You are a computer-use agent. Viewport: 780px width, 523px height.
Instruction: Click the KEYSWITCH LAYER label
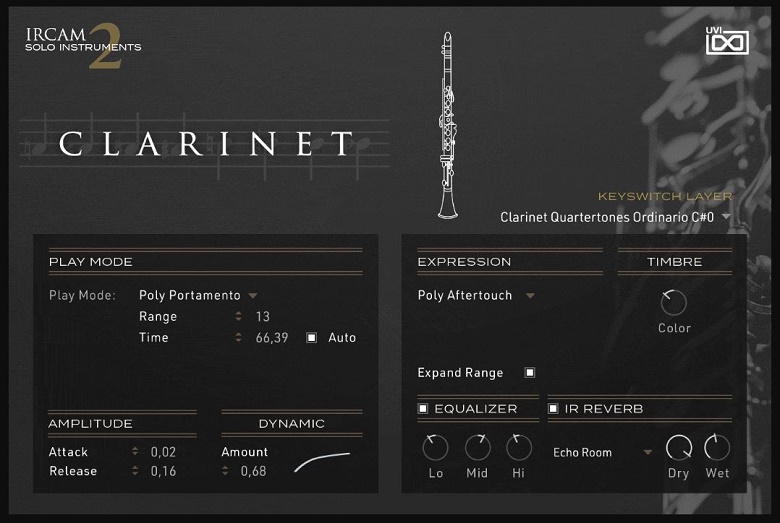665,197
